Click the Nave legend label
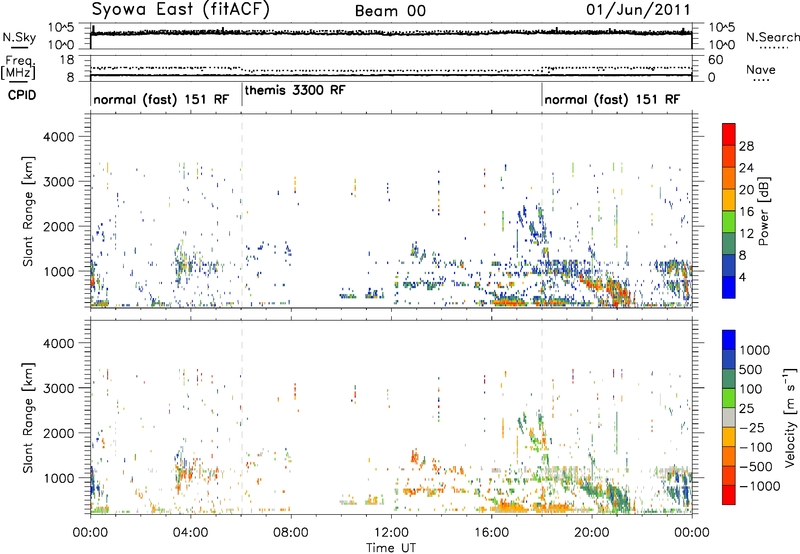Screen dimensions: 800x554 point(761,70)
